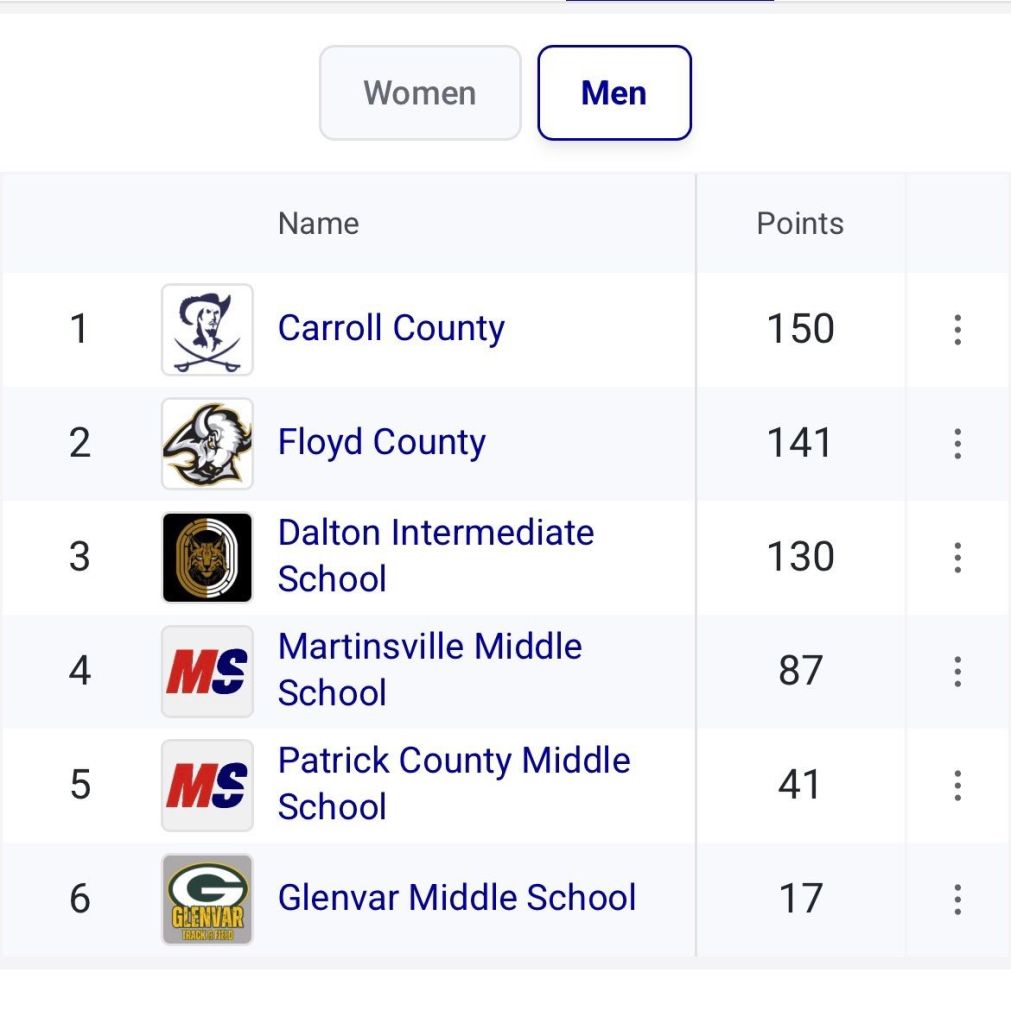Click the Carroll County cavalier logo

pos(207,329)
